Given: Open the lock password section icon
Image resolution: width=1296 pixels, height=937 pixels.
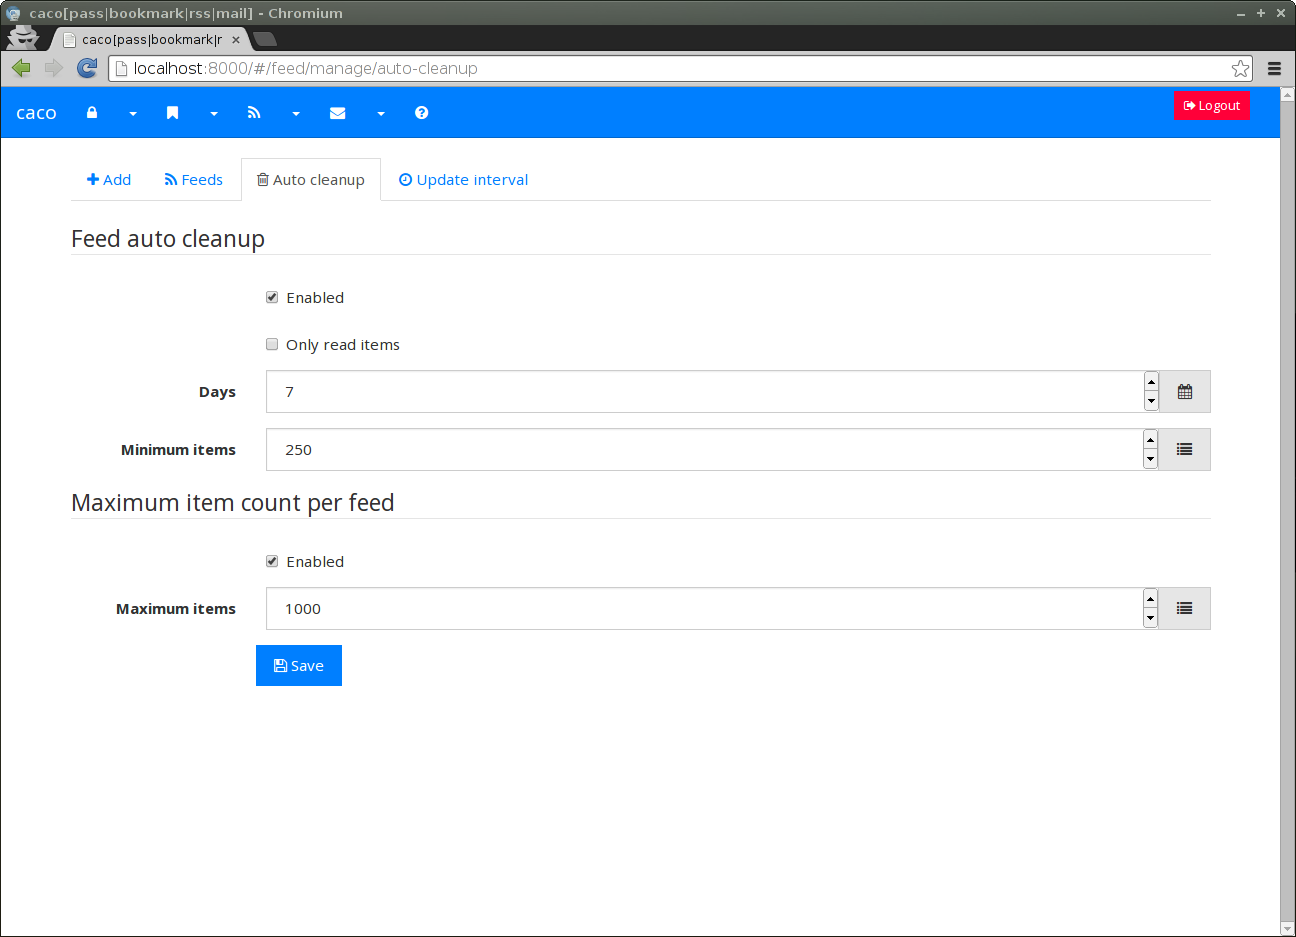Looking at the screenshot, I should pos(92,113).
